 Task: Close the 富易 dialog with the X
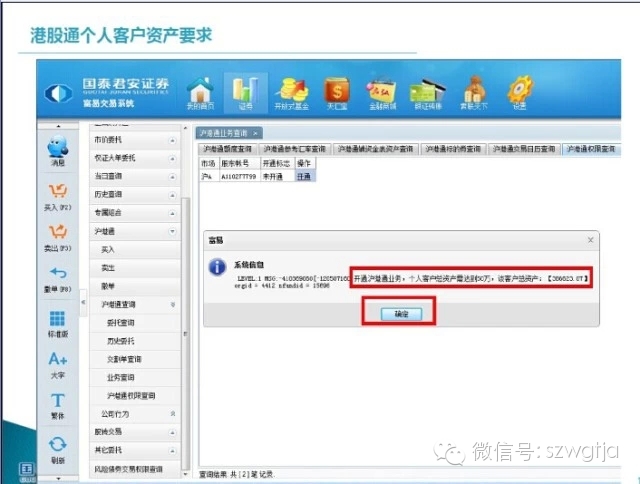coord(590,240)
